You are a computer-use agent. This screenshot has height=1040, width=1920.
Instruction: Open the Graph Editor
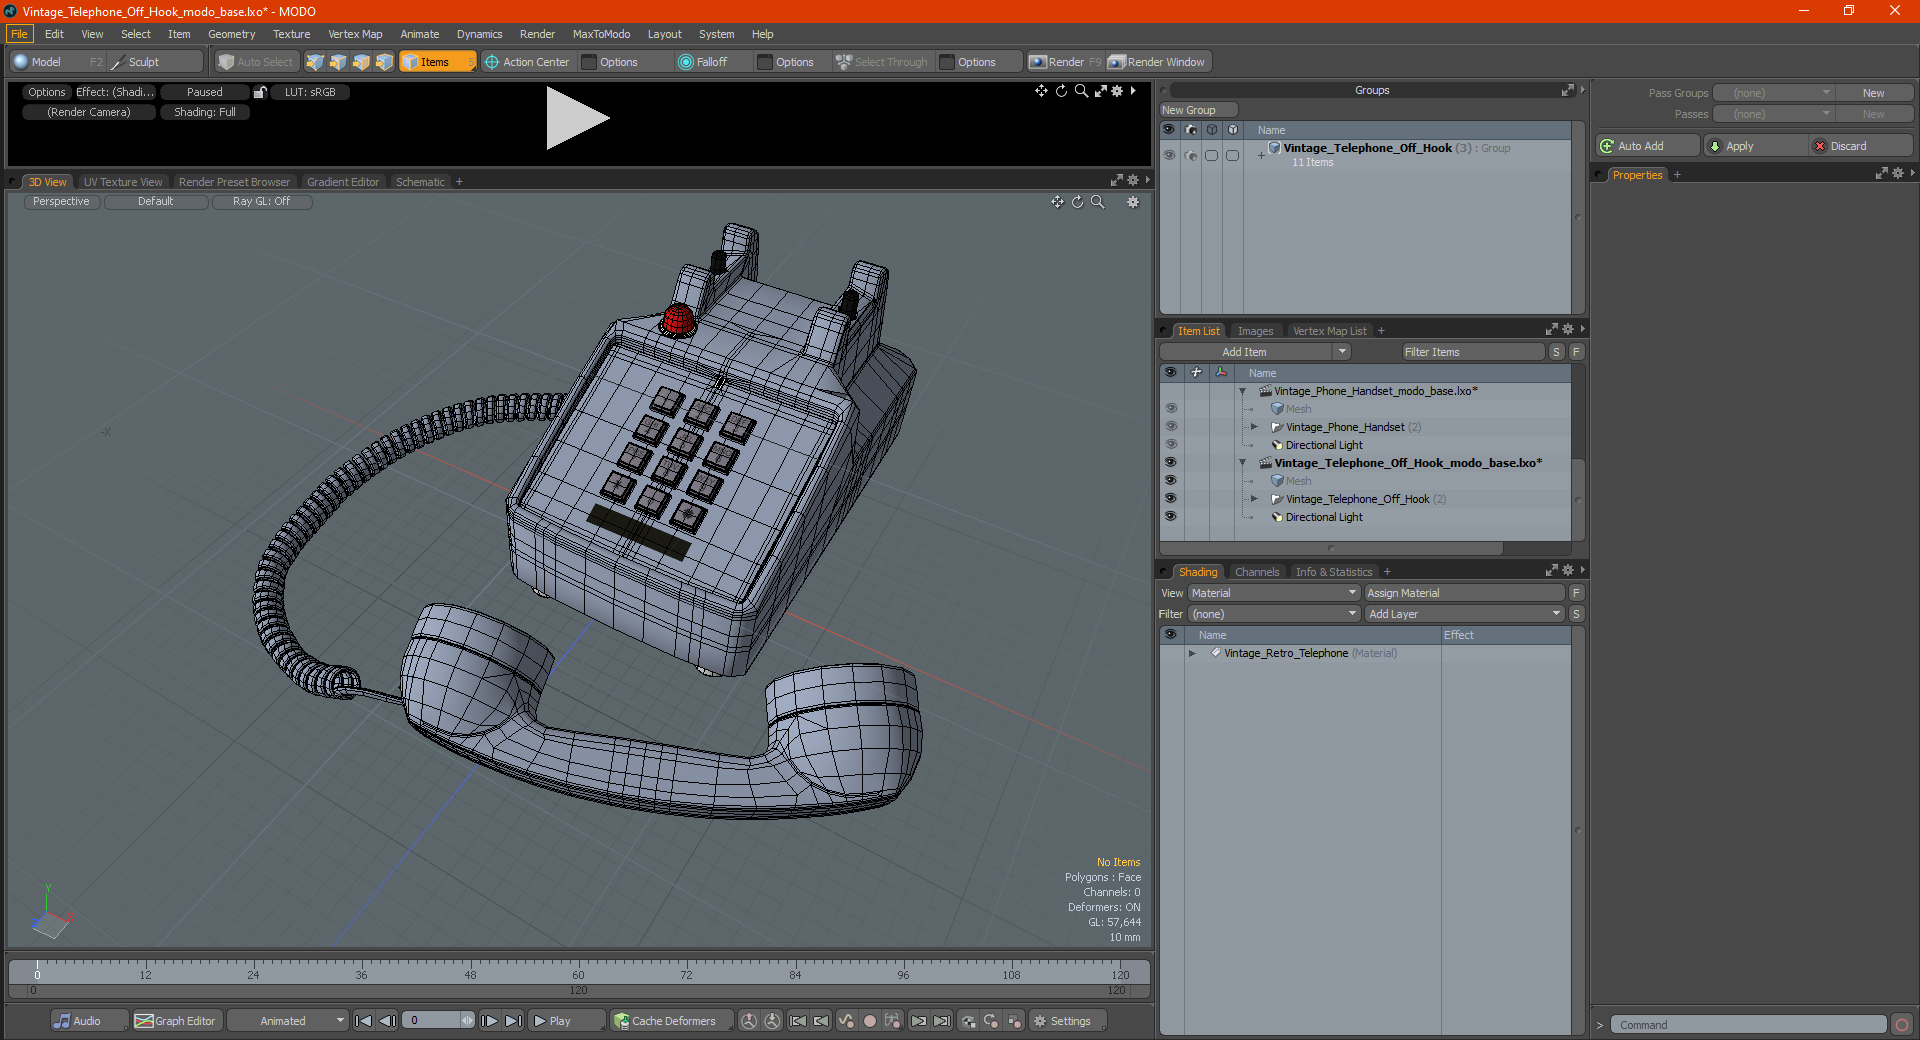(x=176, y=1021)
